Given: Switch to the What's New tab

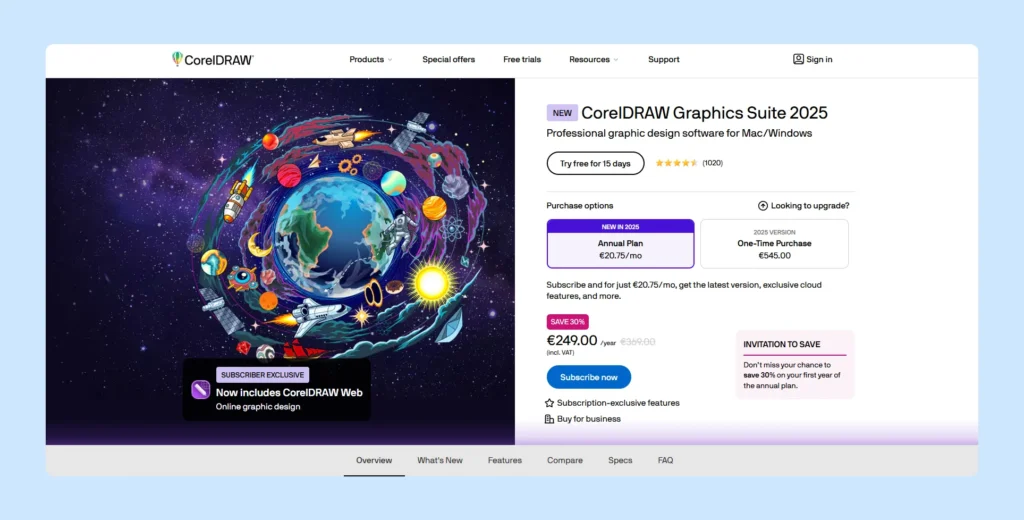Looking at the screenshot, I should (440, 461).
